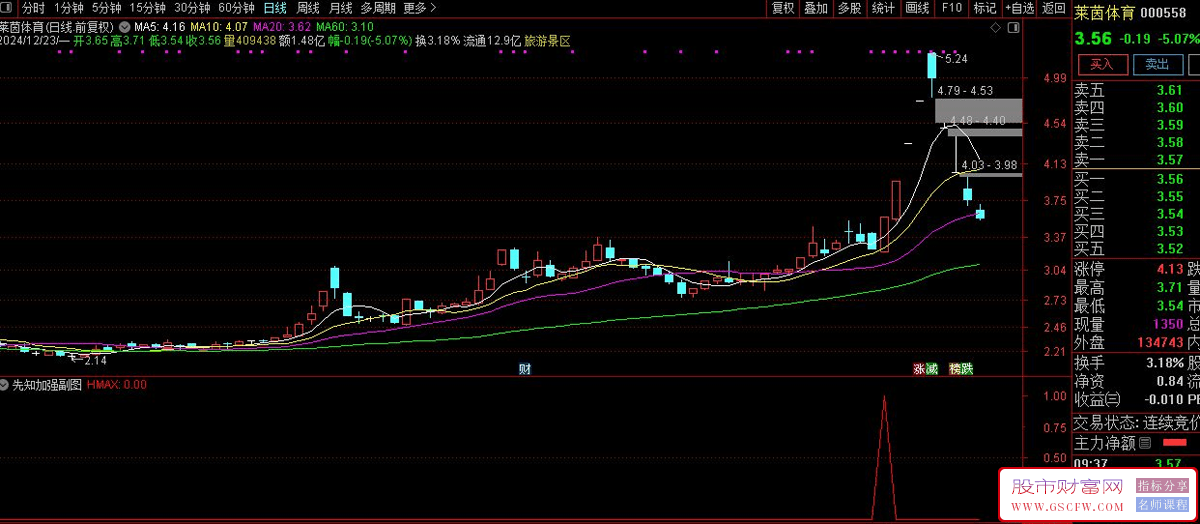
Task: Click the 4.79 - 4.53 gap box
Action: (979, 110)
